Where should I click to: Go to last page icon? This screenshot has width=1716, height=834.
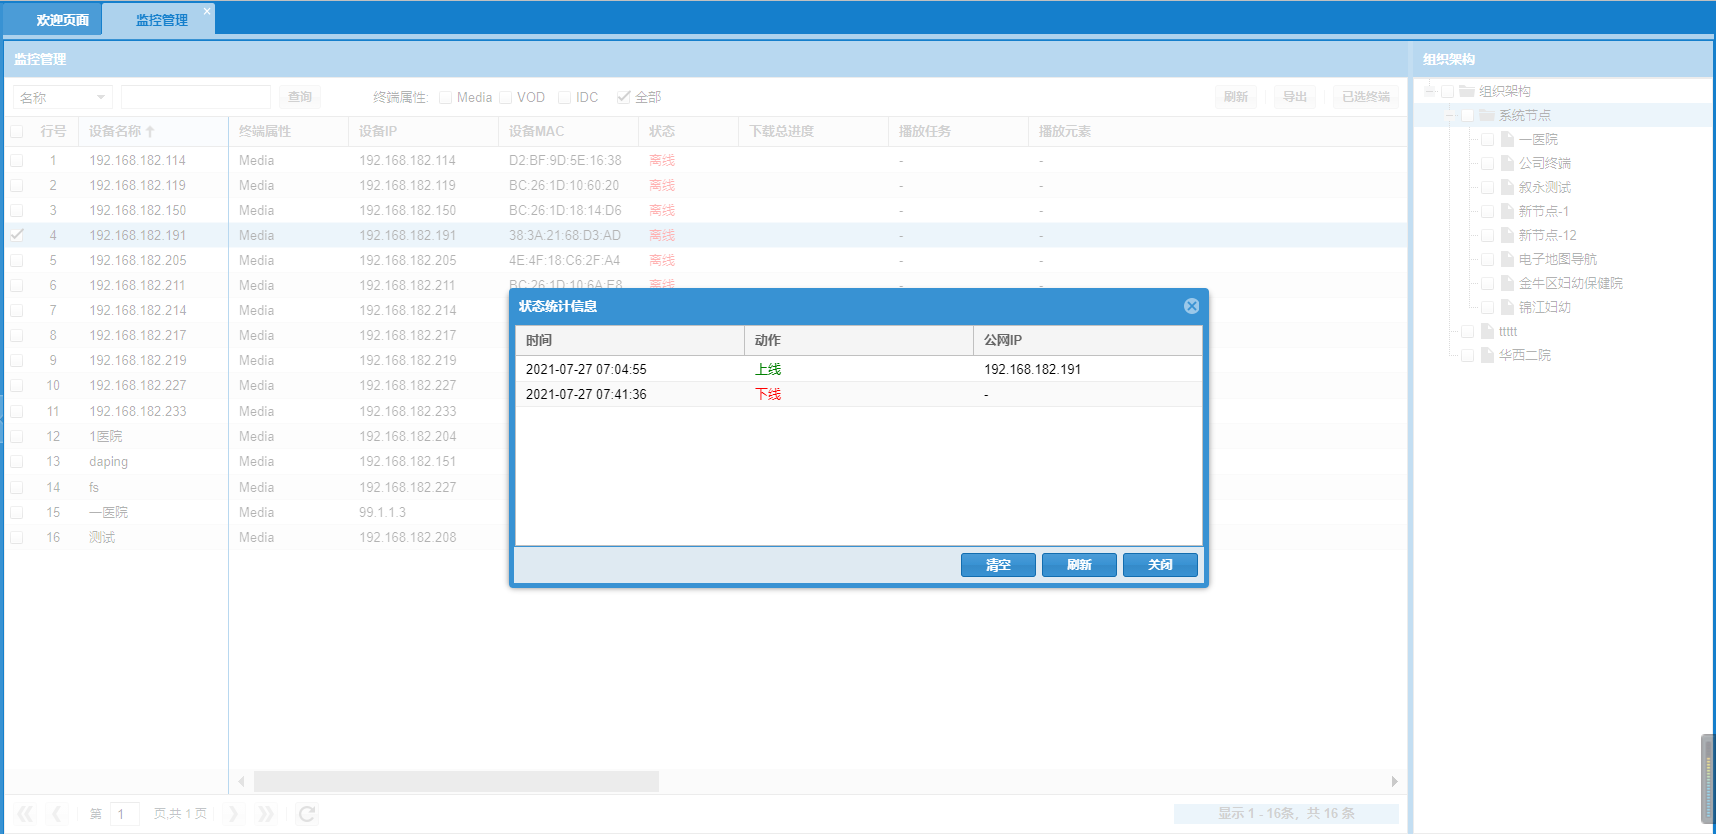265,814
